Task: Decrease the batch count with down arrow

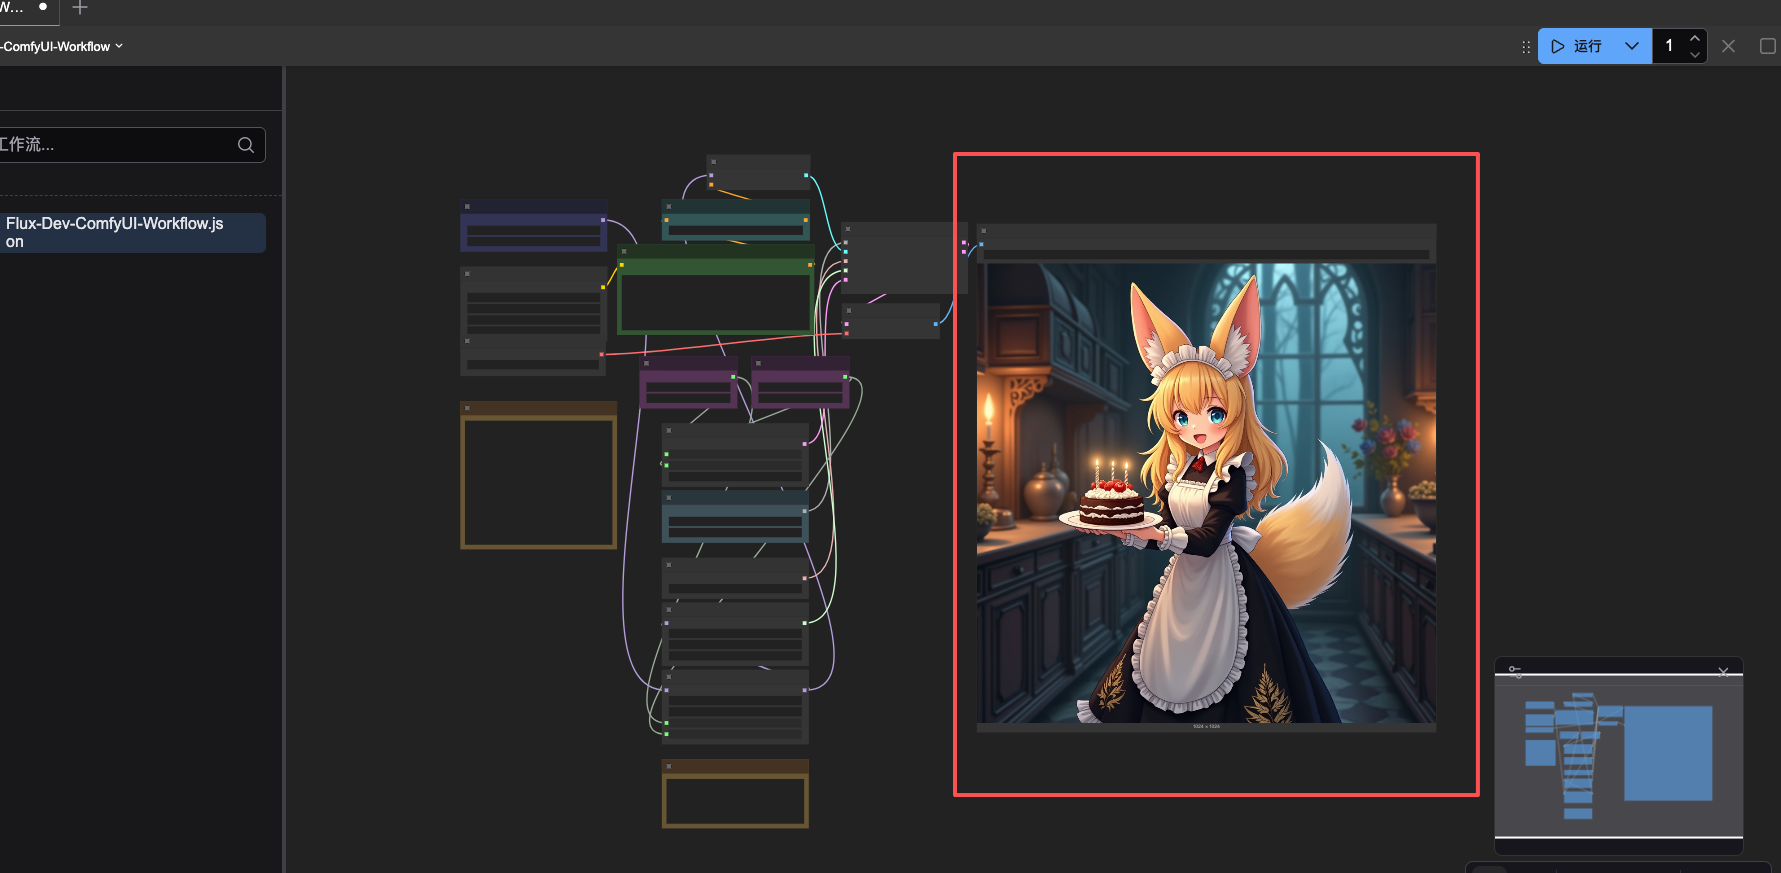Action: pos(1694,54)
